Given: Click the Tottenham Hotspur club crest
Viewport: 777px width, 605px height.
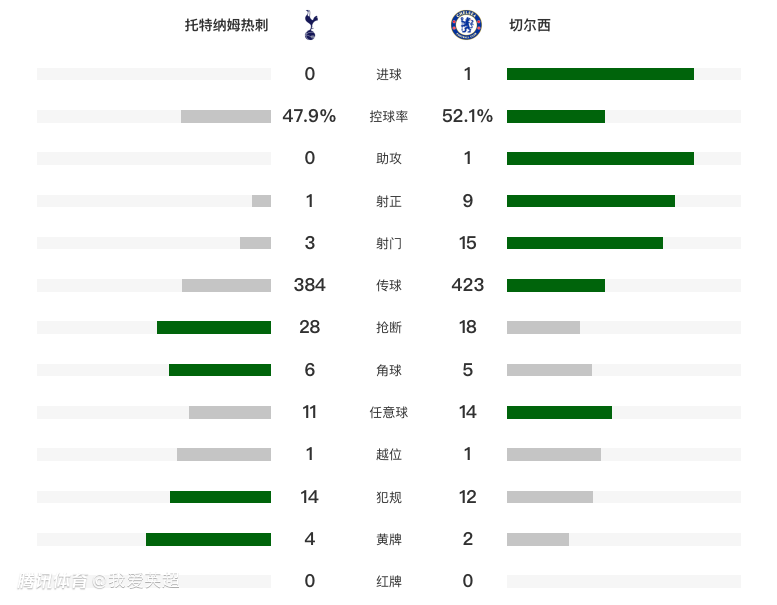Looking at the screenshot, I should click(x=310, y=25).
